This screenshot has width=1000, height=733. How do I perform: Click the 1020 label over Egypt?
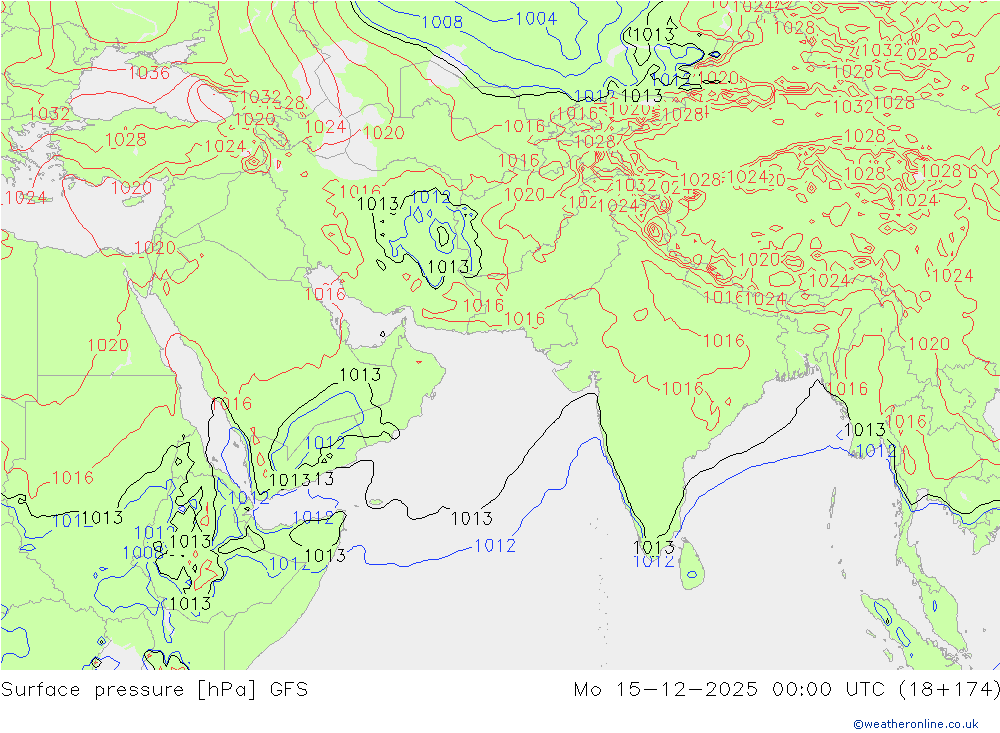pyautogui.click(x=107, y=345)
